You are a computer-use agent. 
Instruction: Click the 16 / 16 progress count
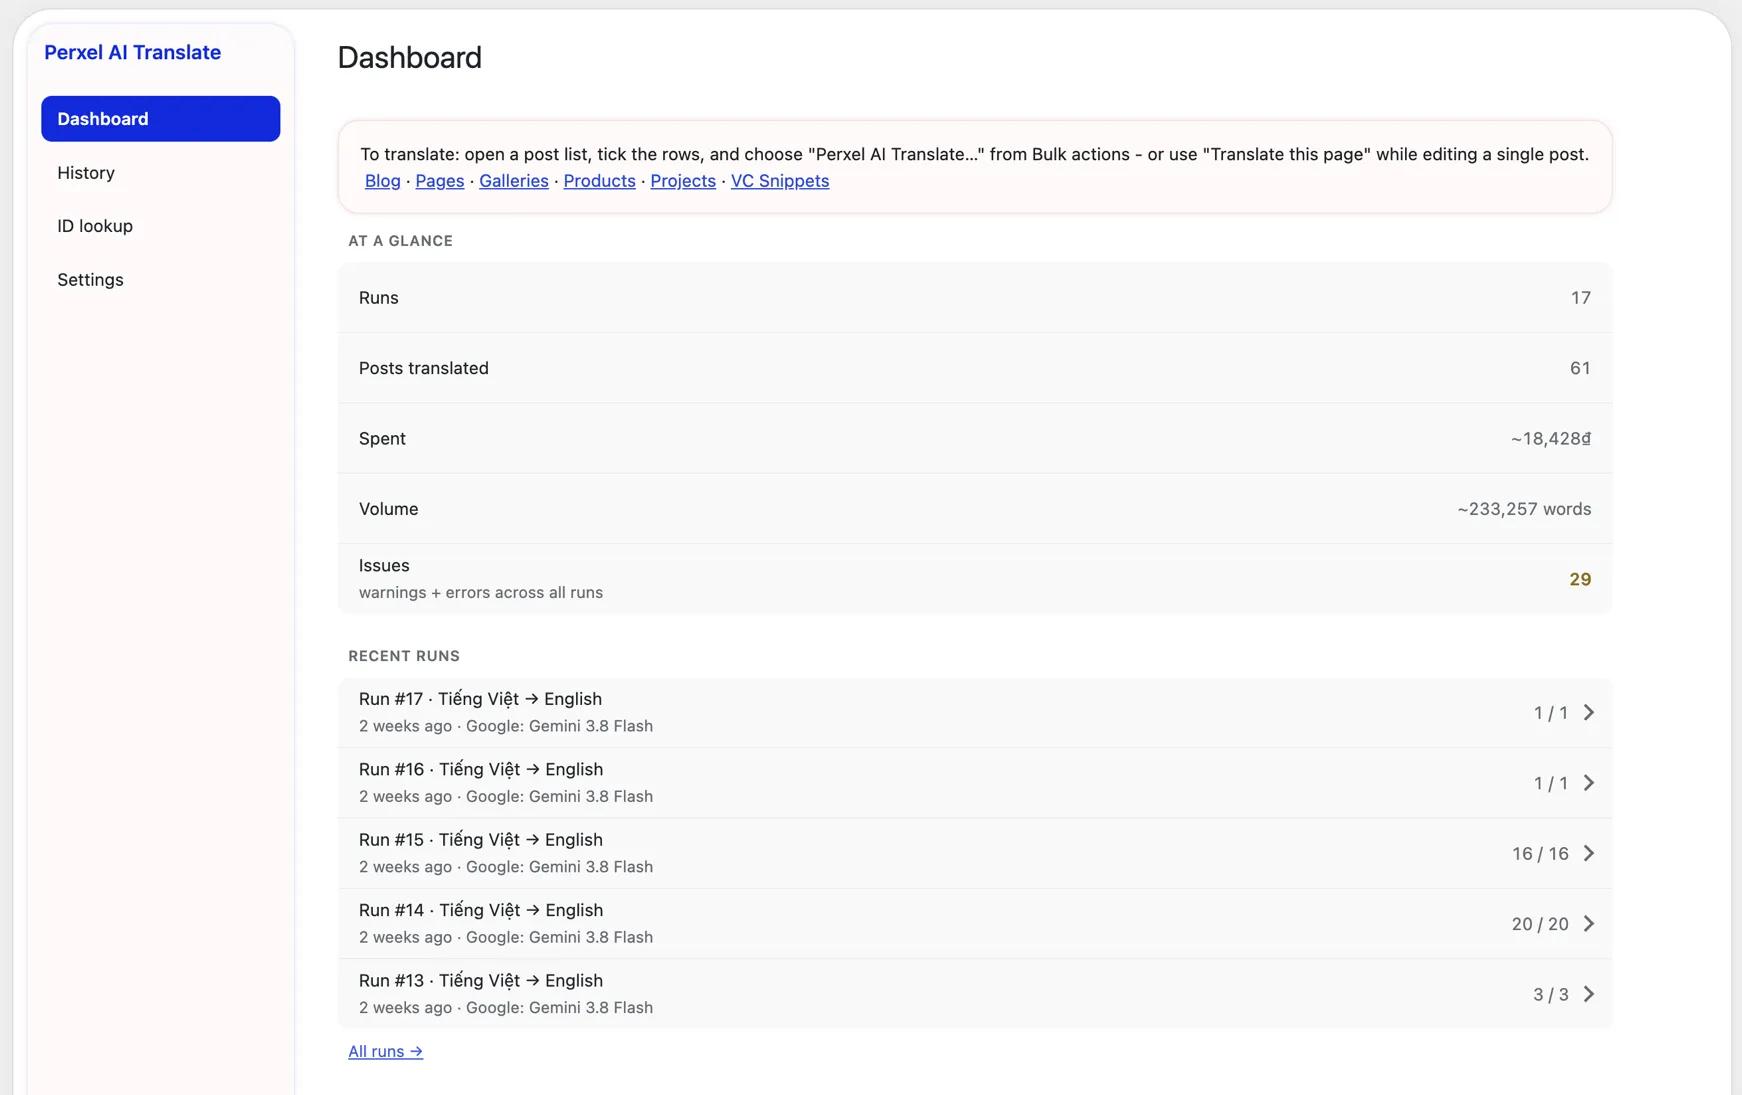click(1540, 854)
